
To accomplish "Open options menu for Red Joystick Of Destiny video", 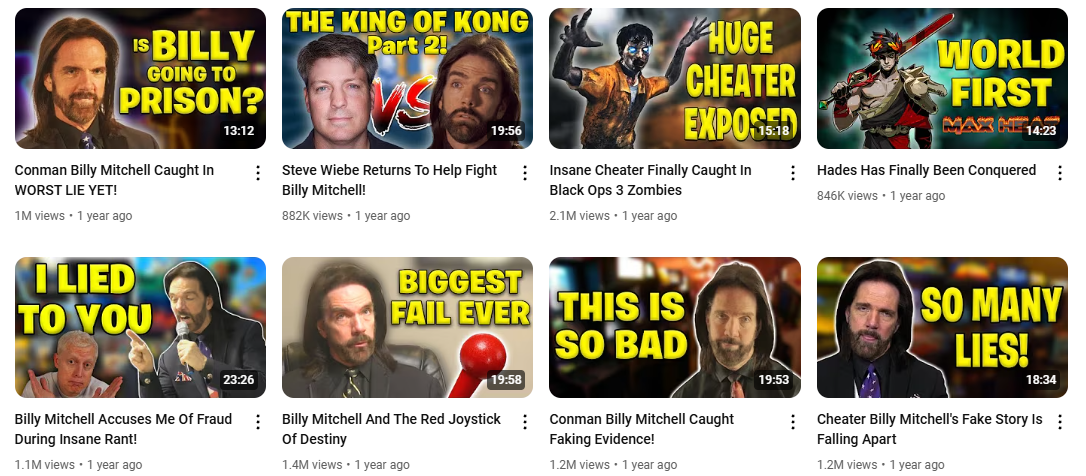I will (x=525, y=422).
